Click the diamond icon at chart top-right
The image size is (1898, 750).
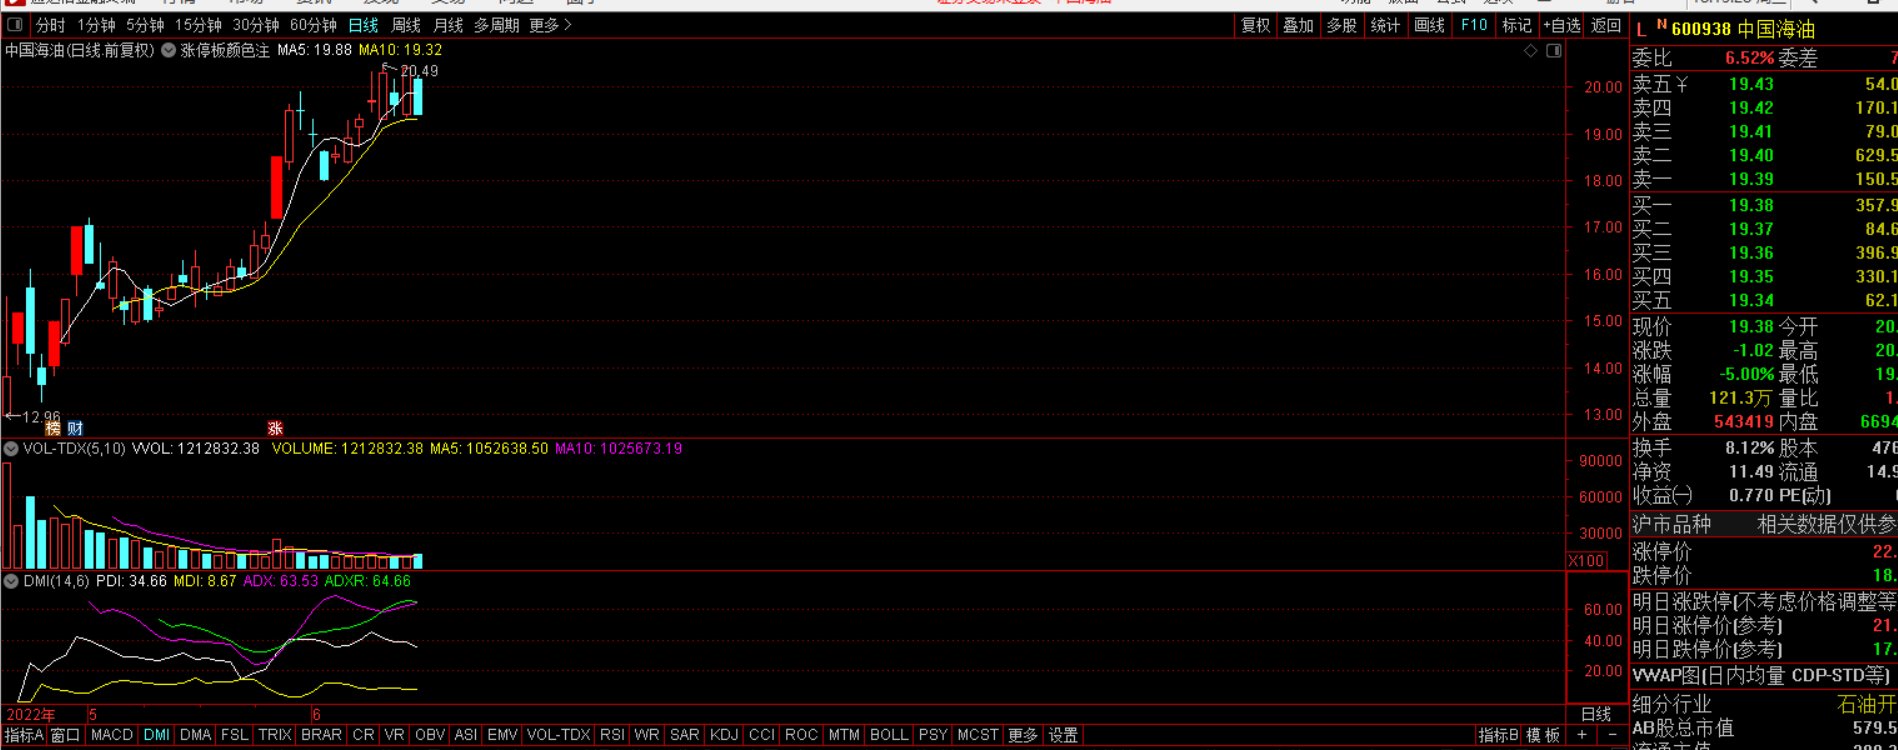pos(1530,50)
